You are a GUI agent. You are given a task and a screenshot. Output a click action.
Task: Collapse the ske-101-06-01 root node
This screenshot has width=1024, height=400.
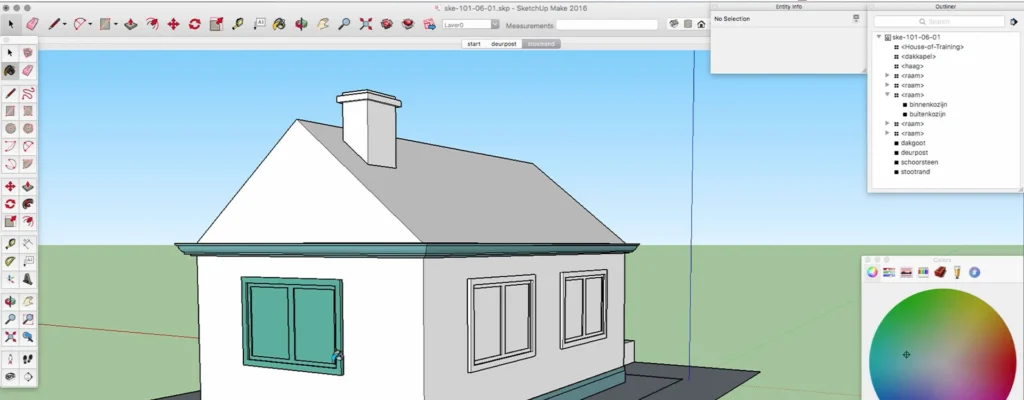[878, 37]
